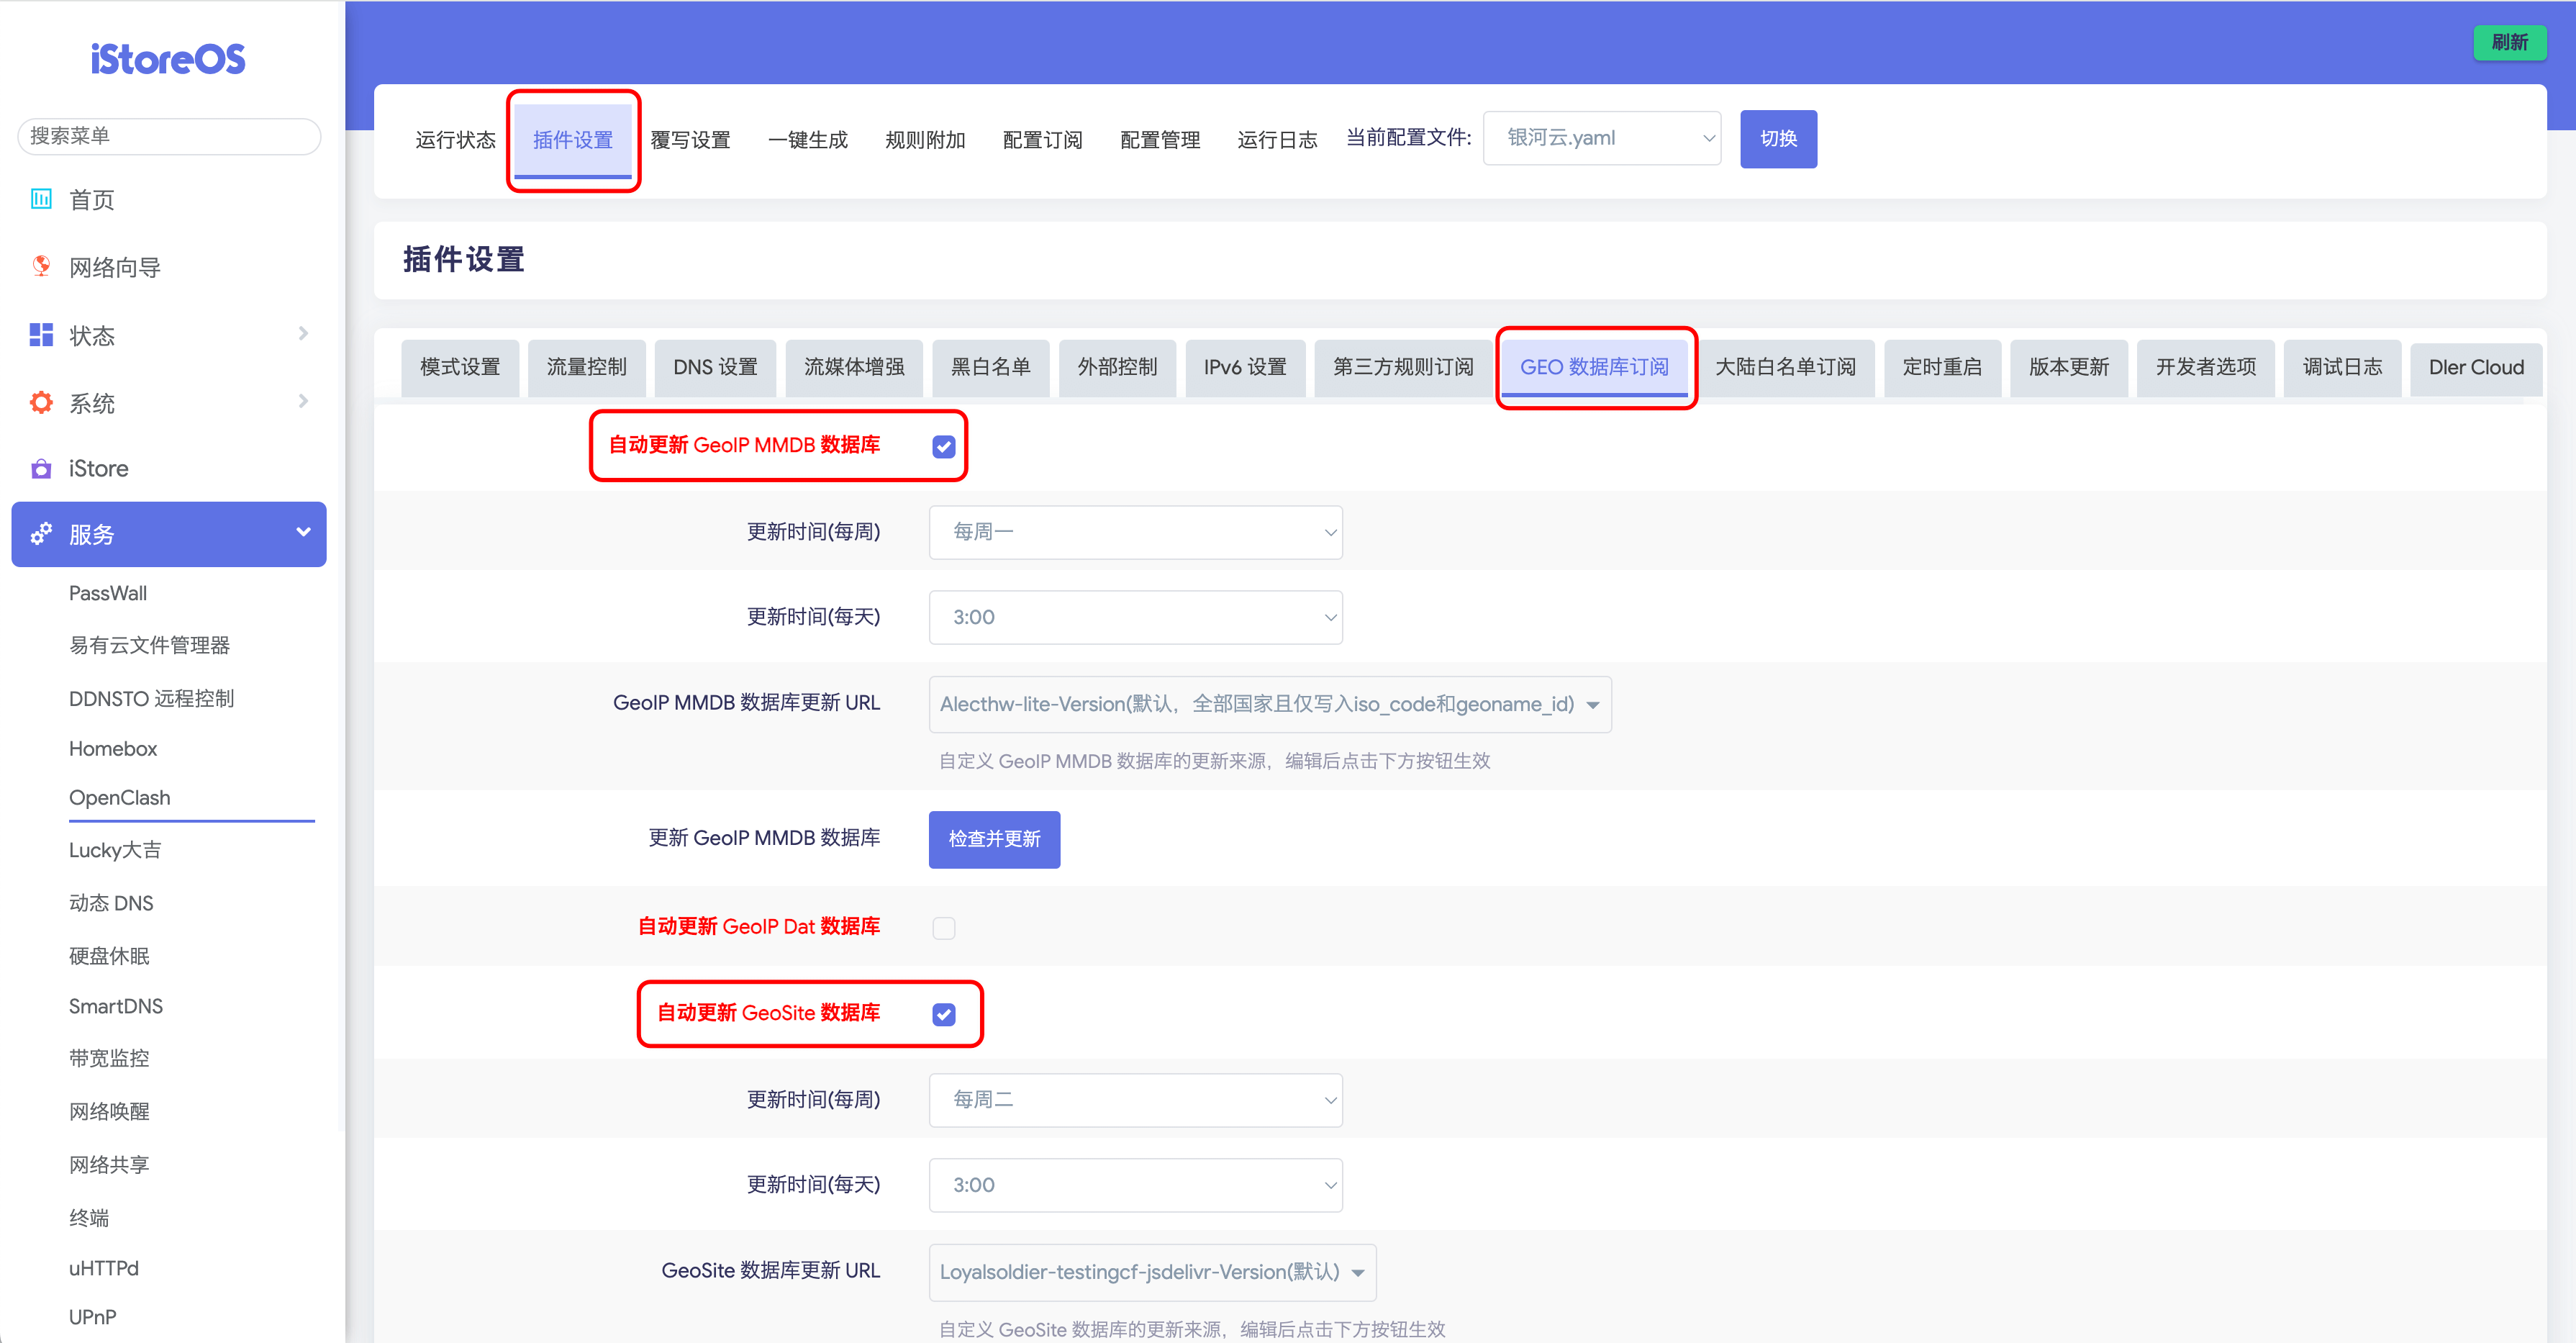The width and height of the screenshot is (2576, 1343).
Task: Open Homebox in sidebar
Action: 113,748
